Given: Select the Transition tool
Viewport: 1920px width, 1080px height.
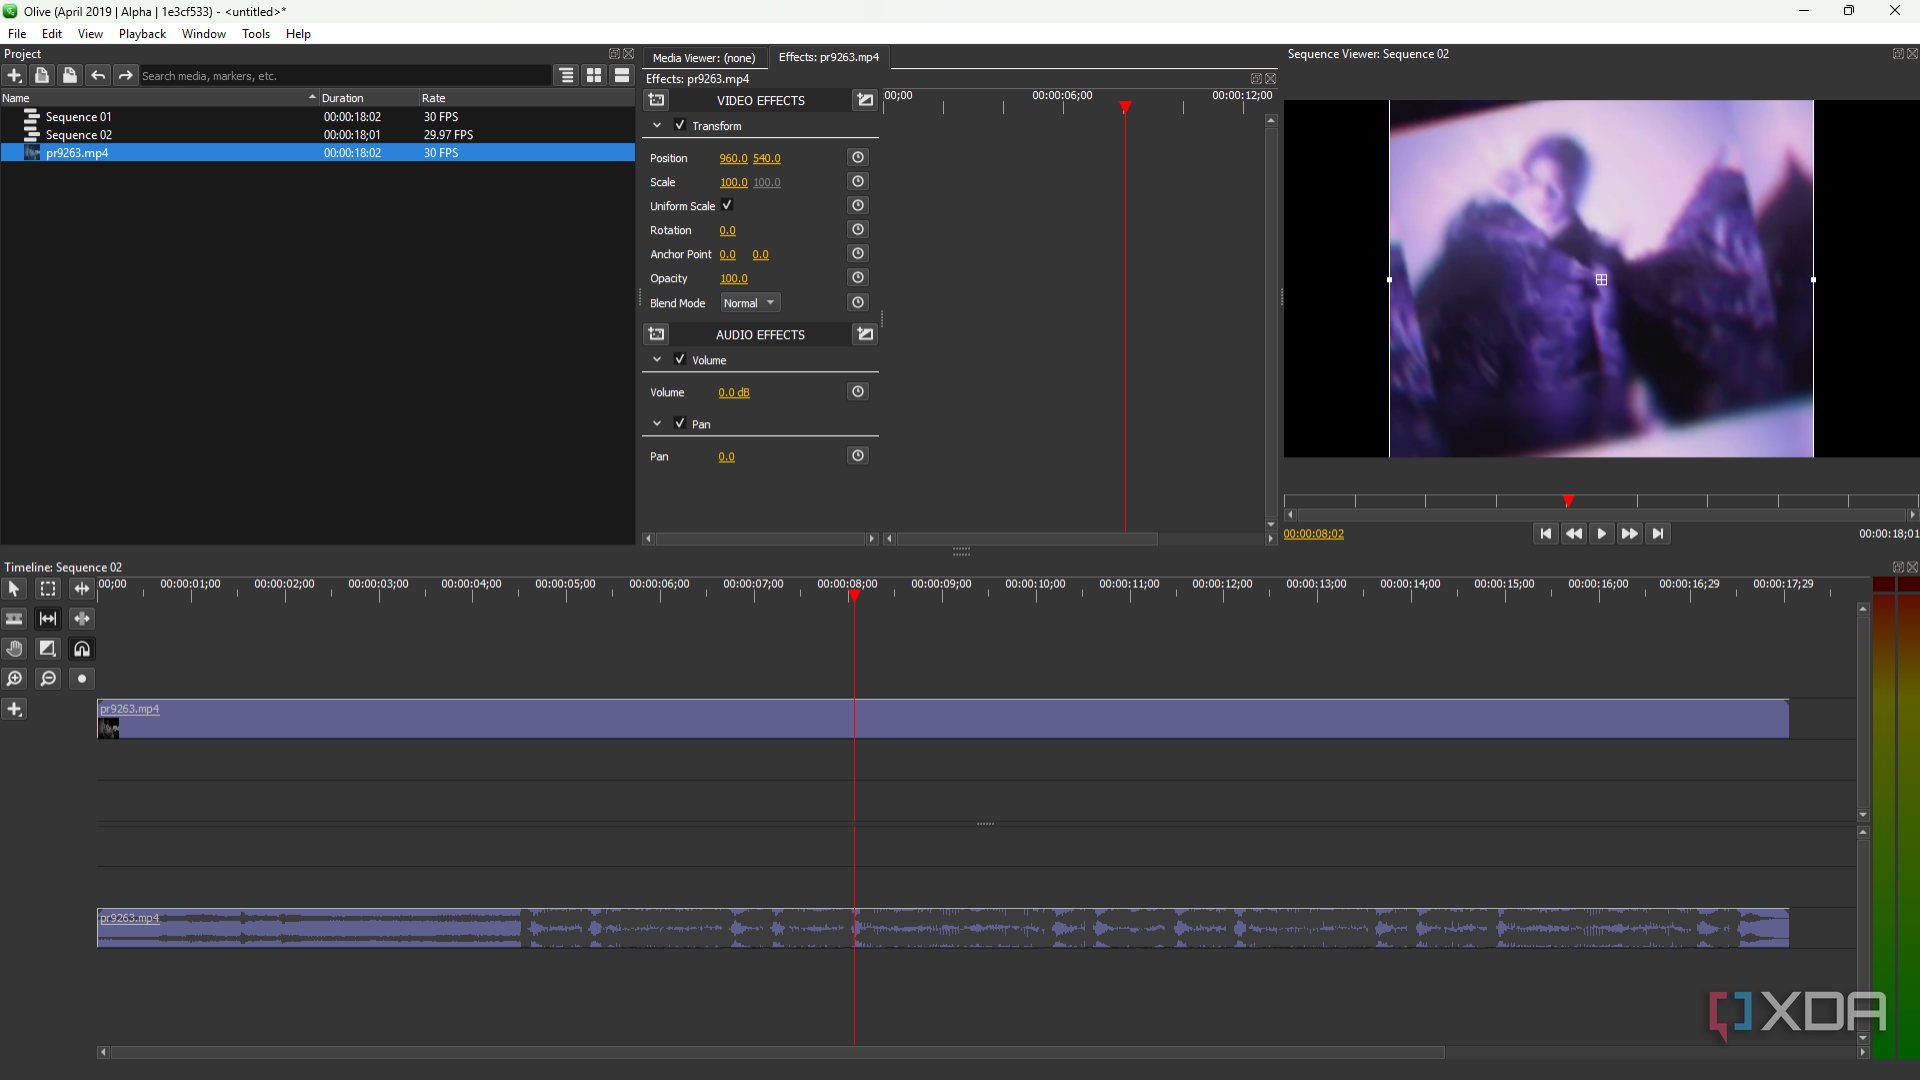Looking at the screenshot, I should [x=47, y=649].
